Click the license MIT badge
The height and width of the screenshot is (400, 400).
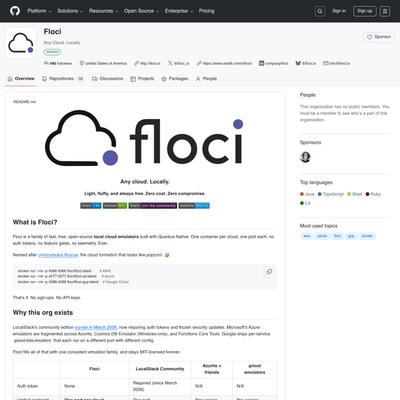coord(115,206)
